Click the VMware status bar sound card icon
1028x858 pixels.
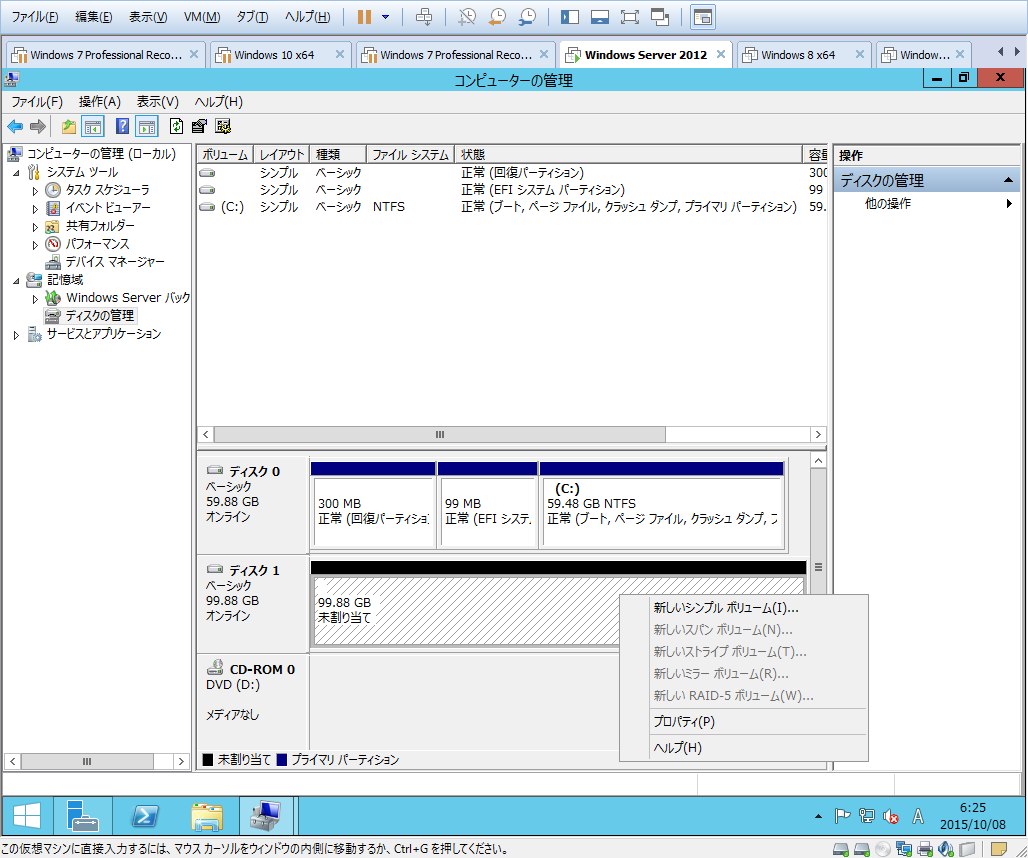click(x=946, y=849)
